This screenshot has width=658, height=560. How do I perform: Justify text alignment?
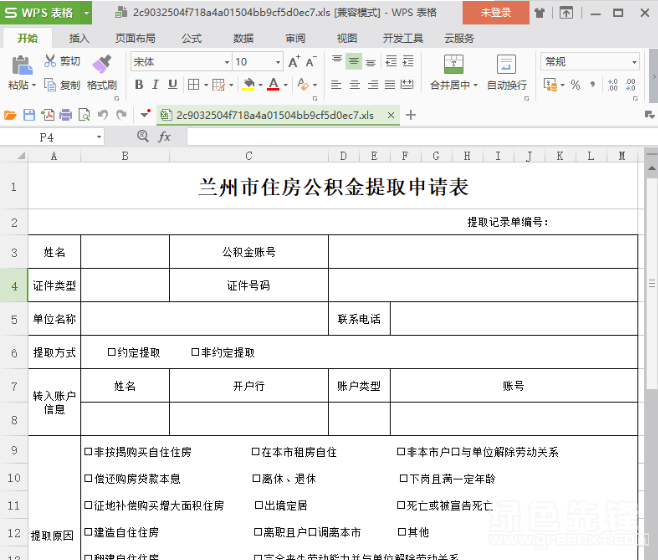click(x=390, y=85)
